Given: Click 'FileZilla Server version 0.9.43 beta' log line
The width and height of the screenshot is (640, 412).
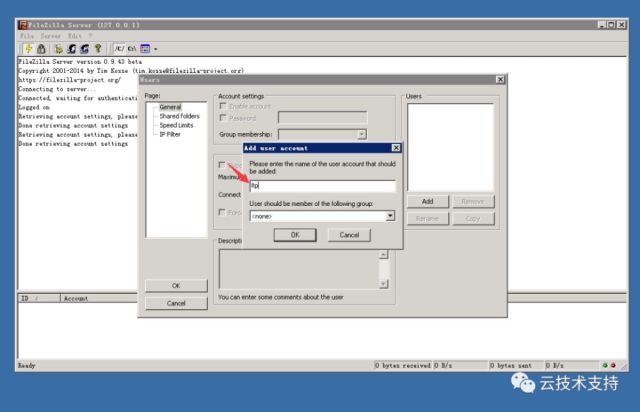Looking at the screenshot, I should pyautogui.click(x=80, y=62).
